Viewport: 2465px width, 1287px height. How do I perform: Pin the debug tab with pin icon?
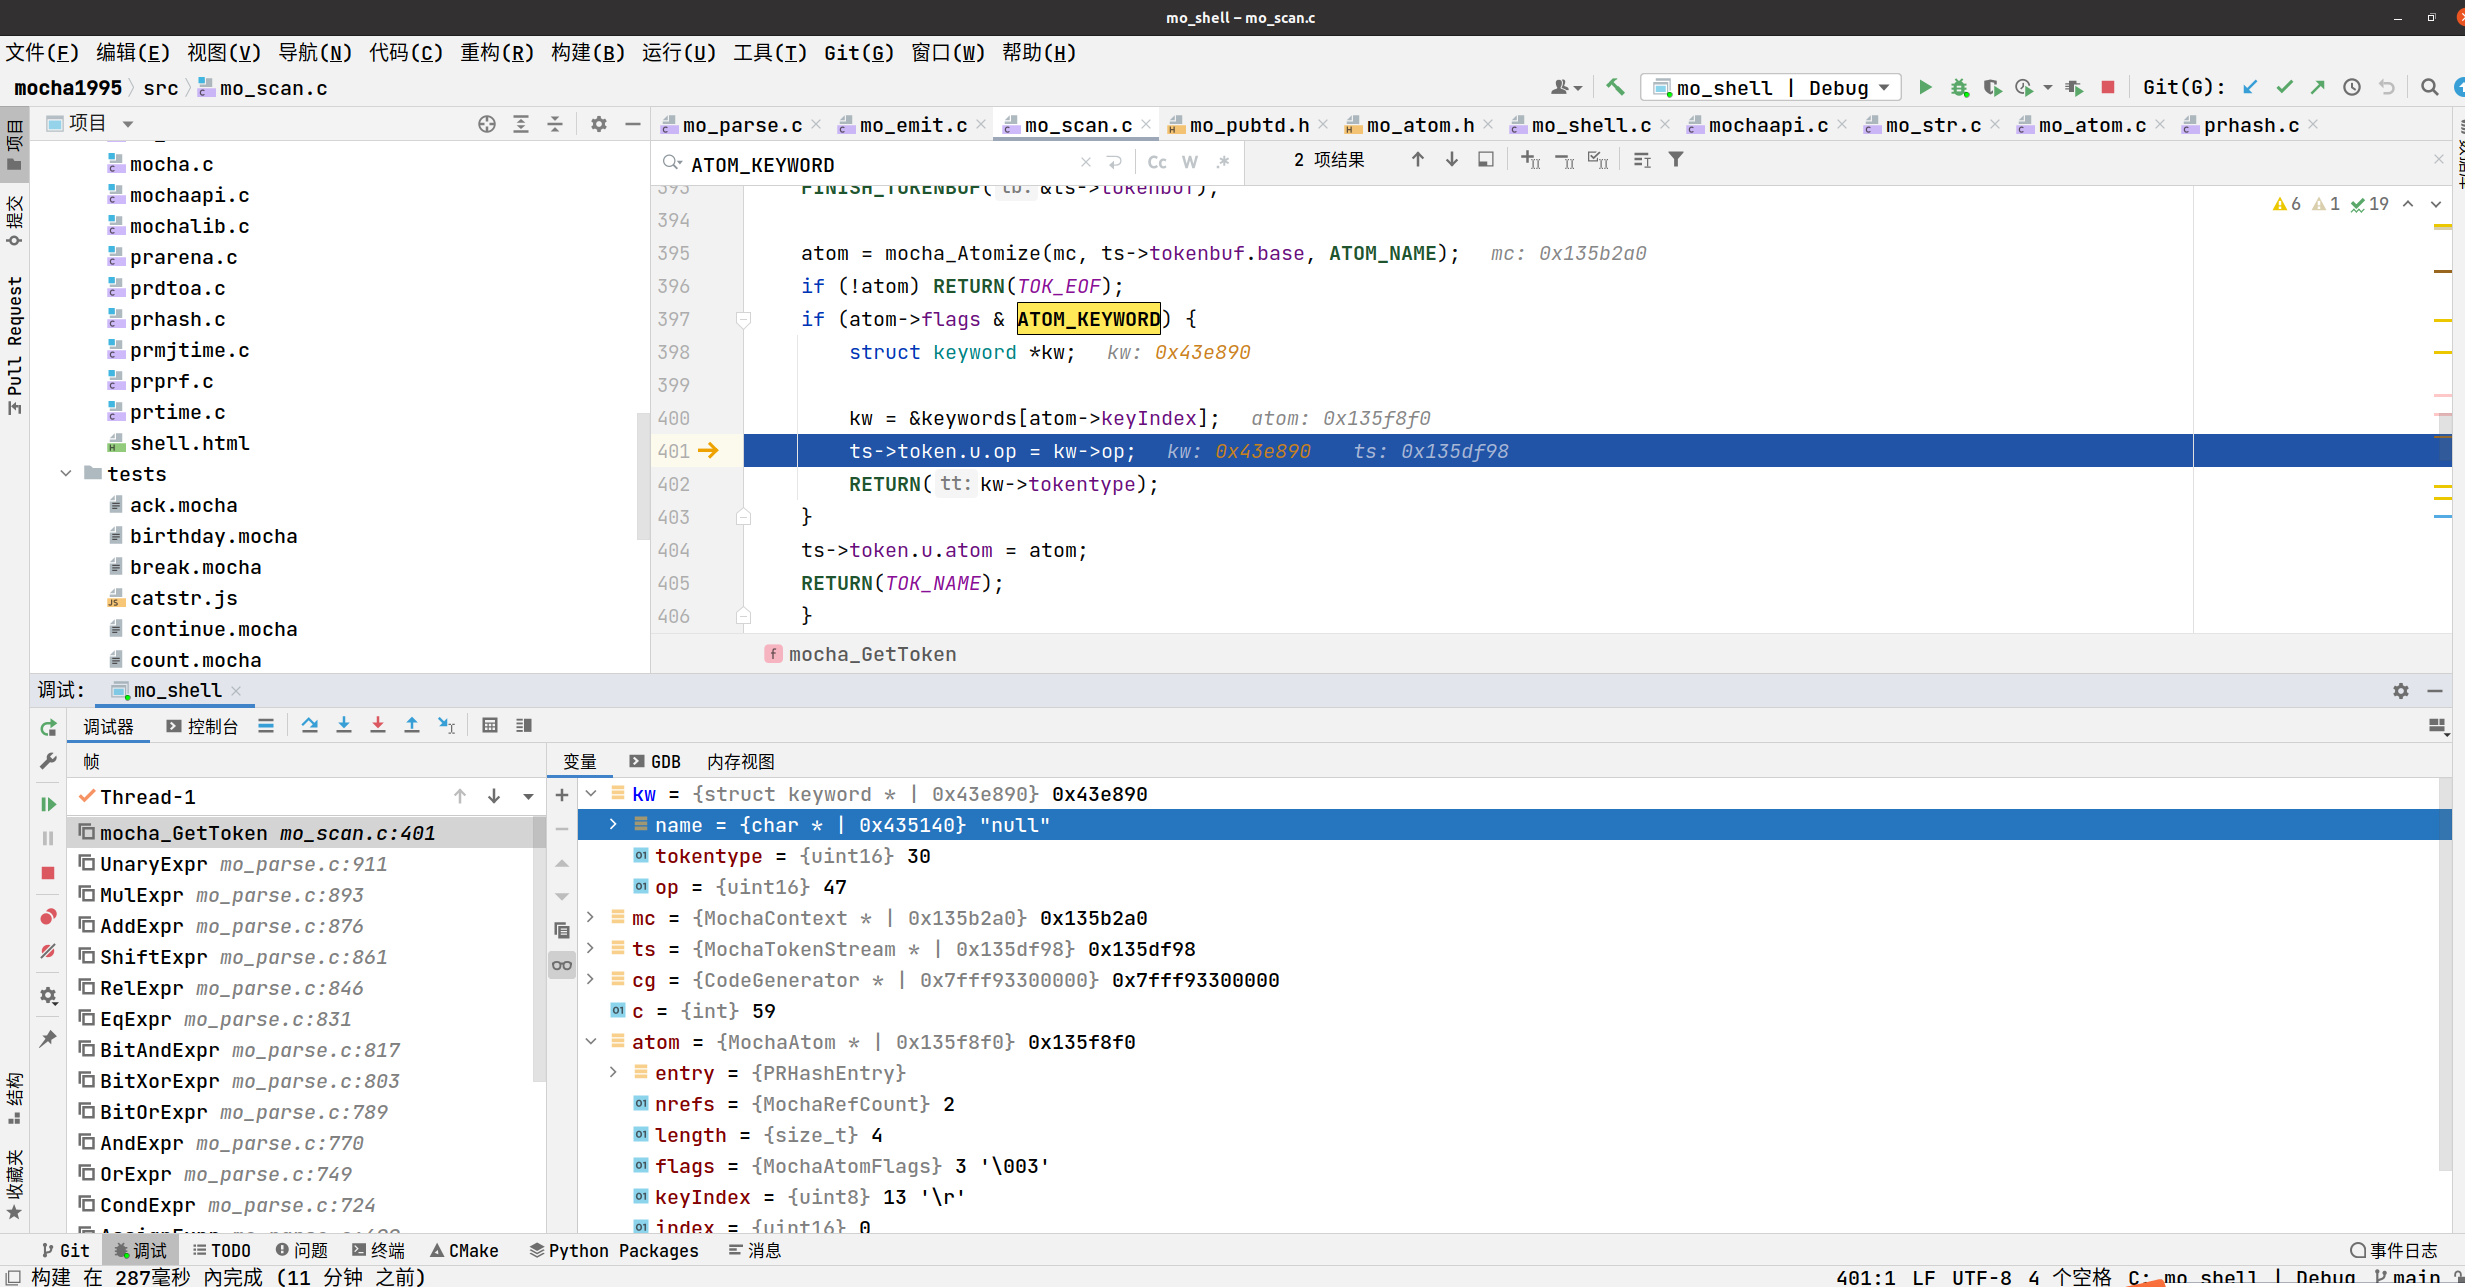48,1039
